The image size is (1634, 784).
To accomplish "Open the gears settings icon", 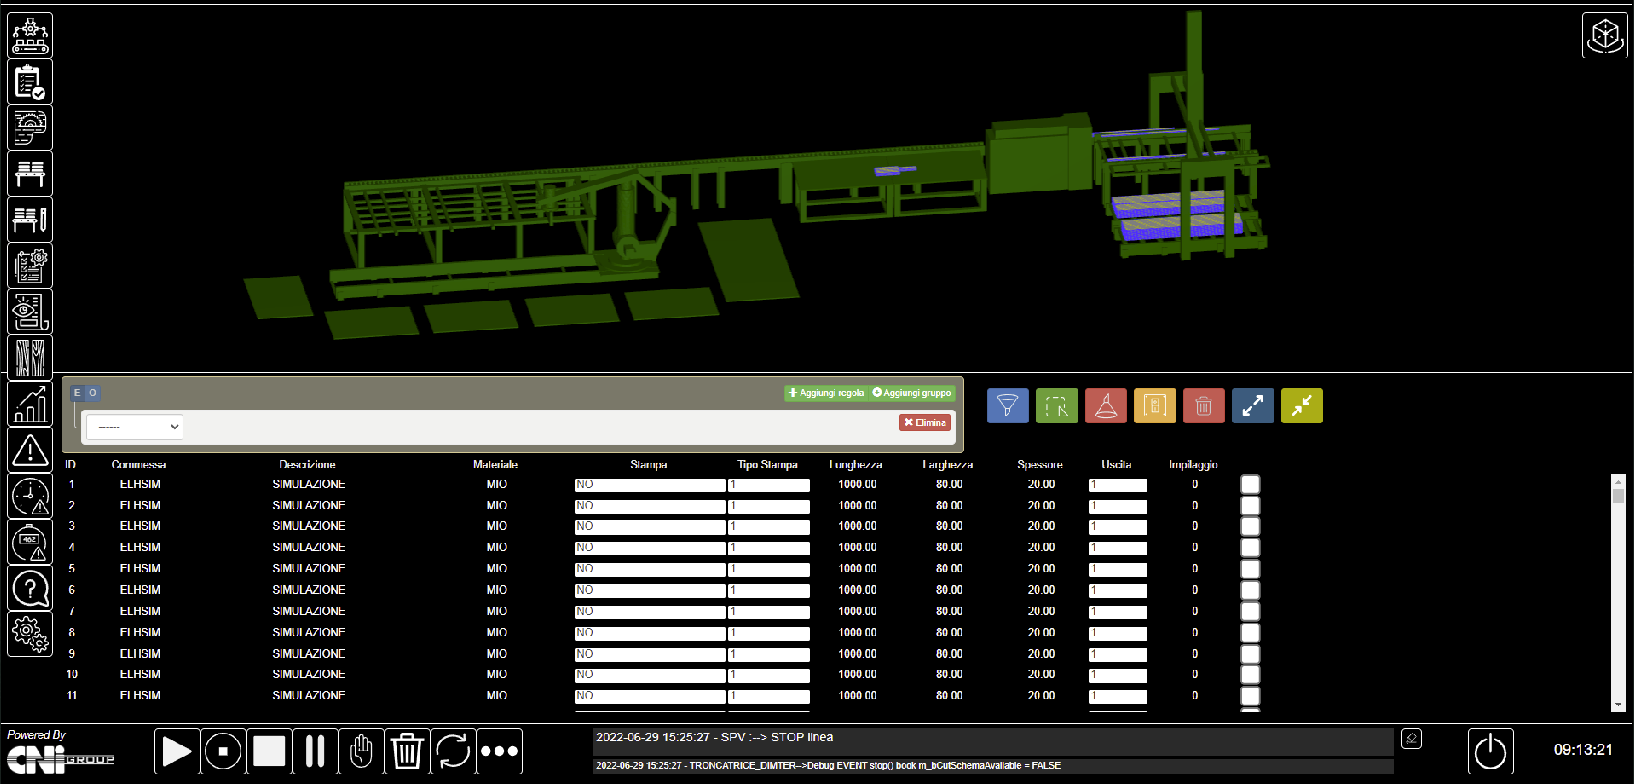I will pos(30,634).
